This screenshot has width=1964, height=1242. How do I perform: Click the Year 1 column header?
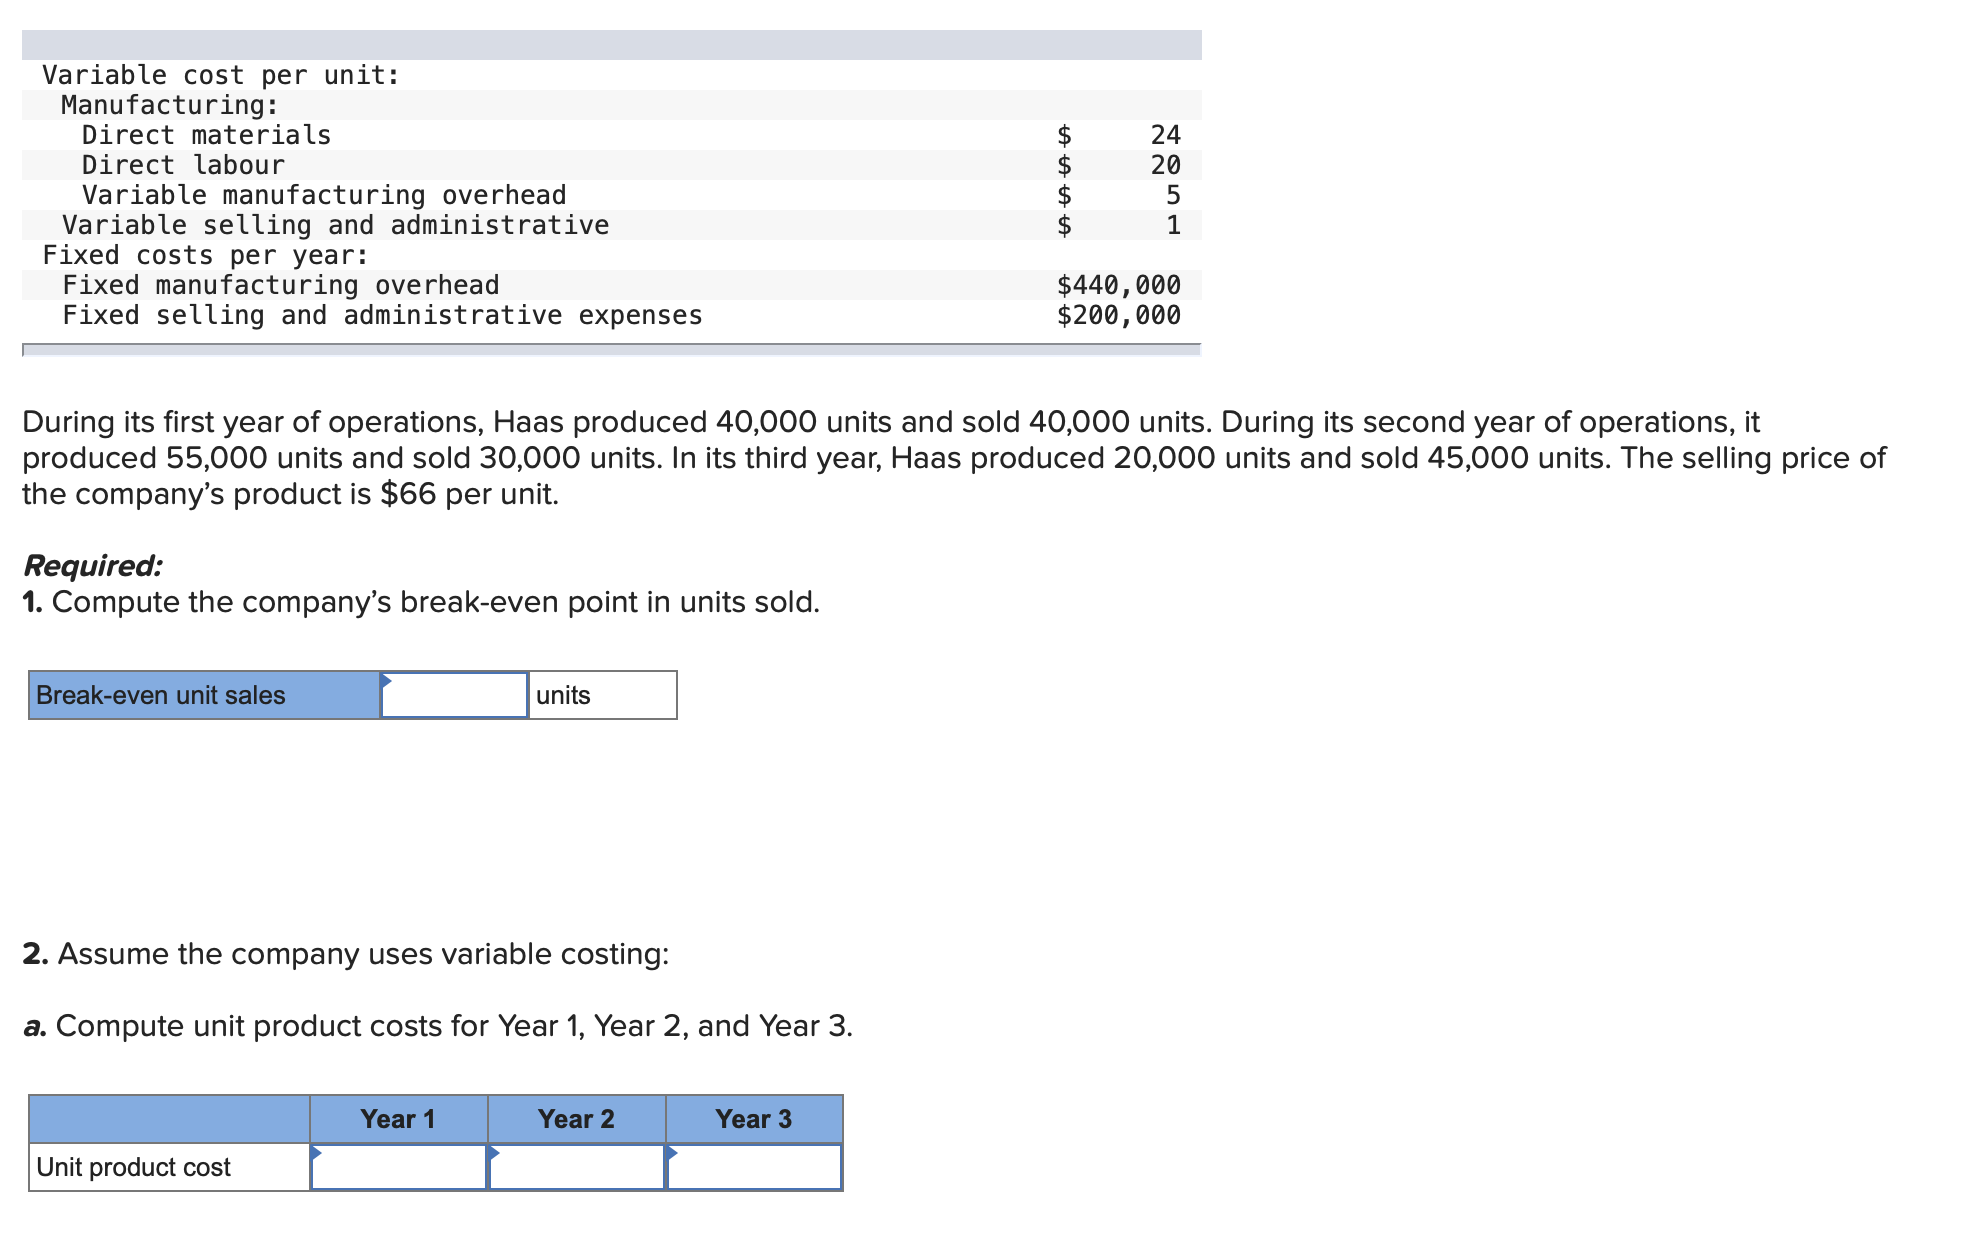398,1119
